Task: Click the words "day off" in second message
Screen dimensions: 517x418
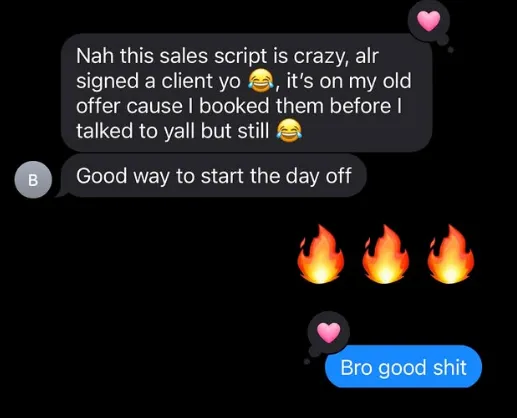Action: point(318,176)
